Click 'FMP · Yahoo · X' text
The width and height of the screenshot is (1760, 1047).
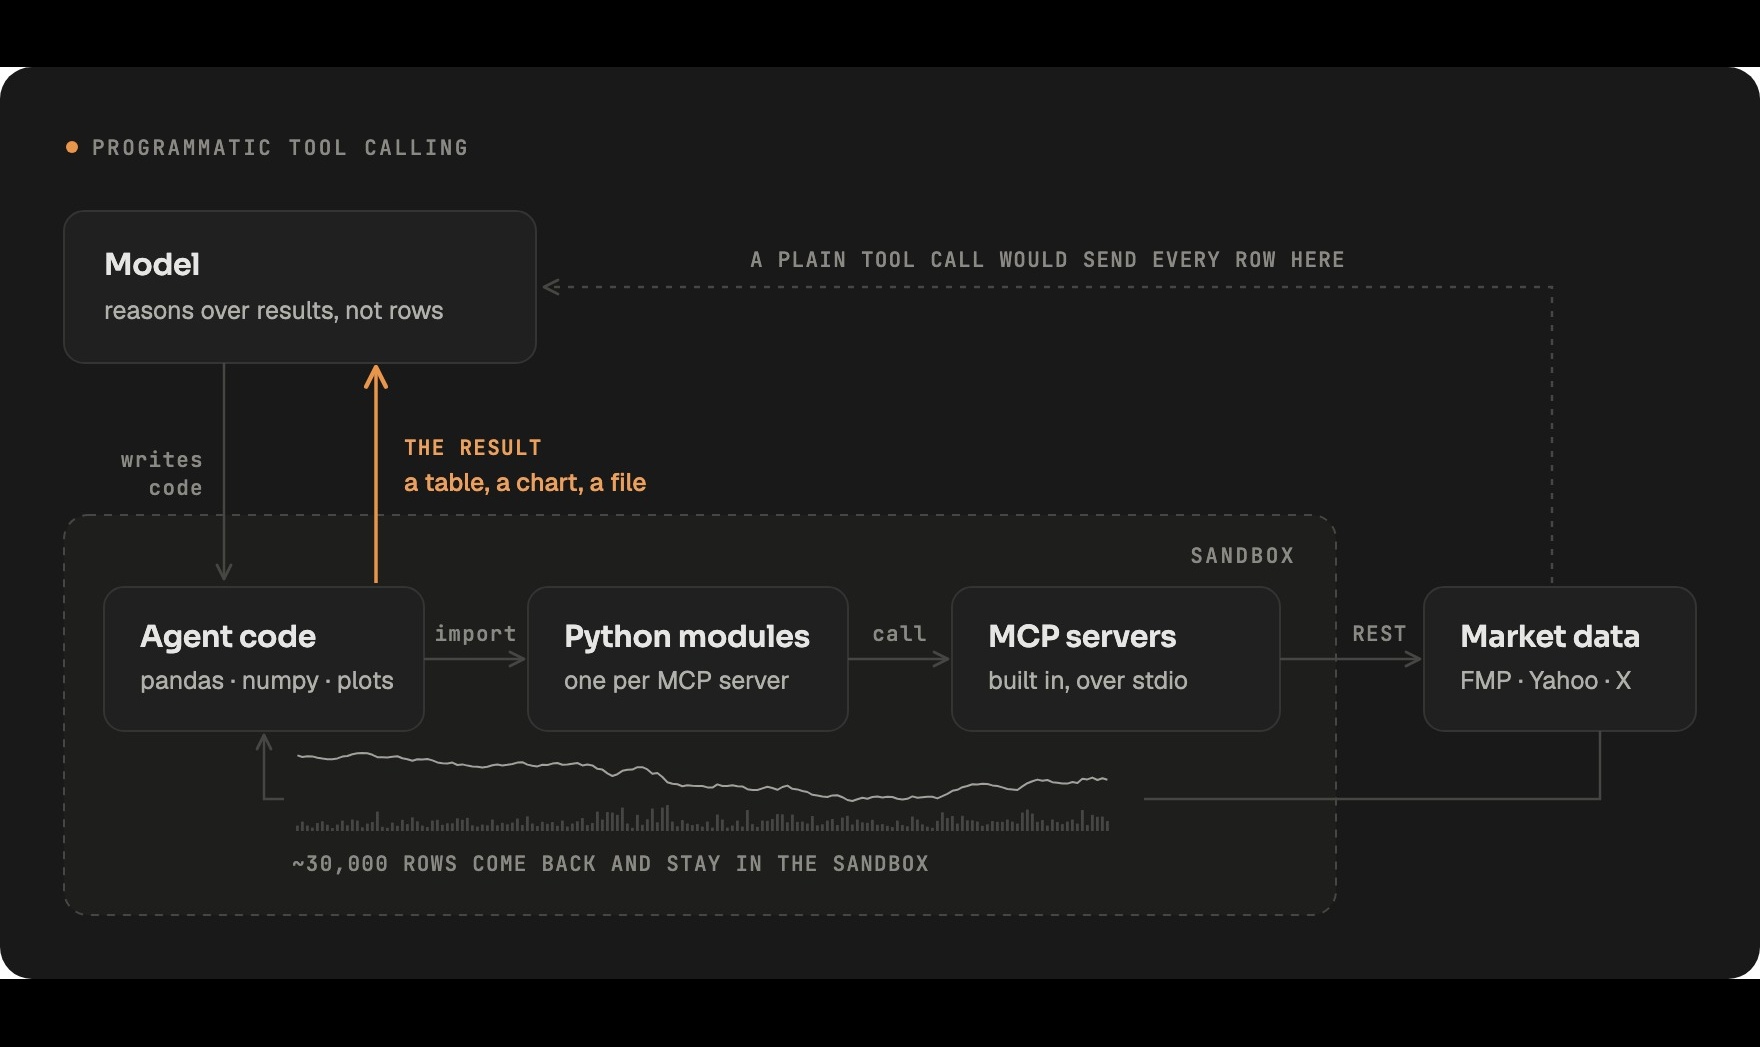pos(1546,681)
